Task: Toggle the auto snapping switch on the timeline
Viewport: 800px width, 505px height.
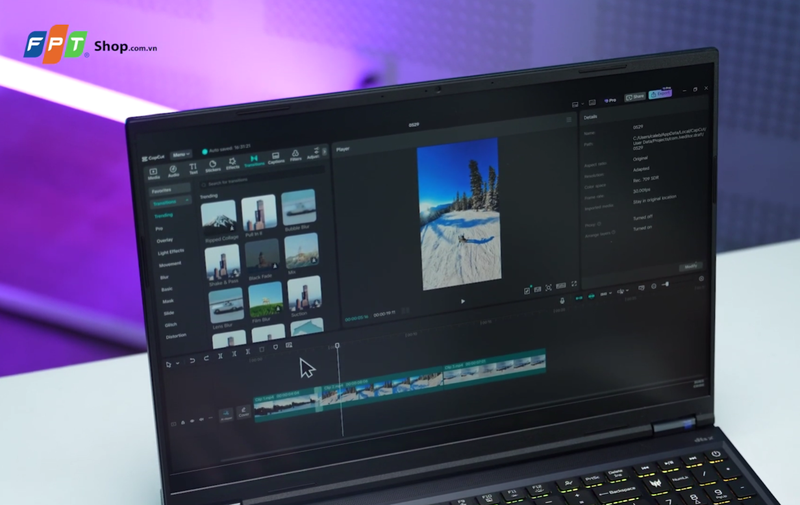Action: [591, 296]
